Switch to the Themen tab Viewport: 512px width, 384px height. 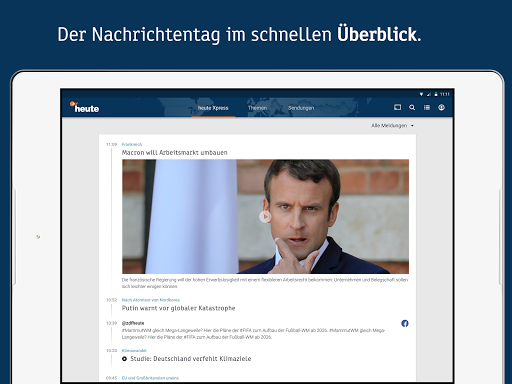click(x=257, y=108)
